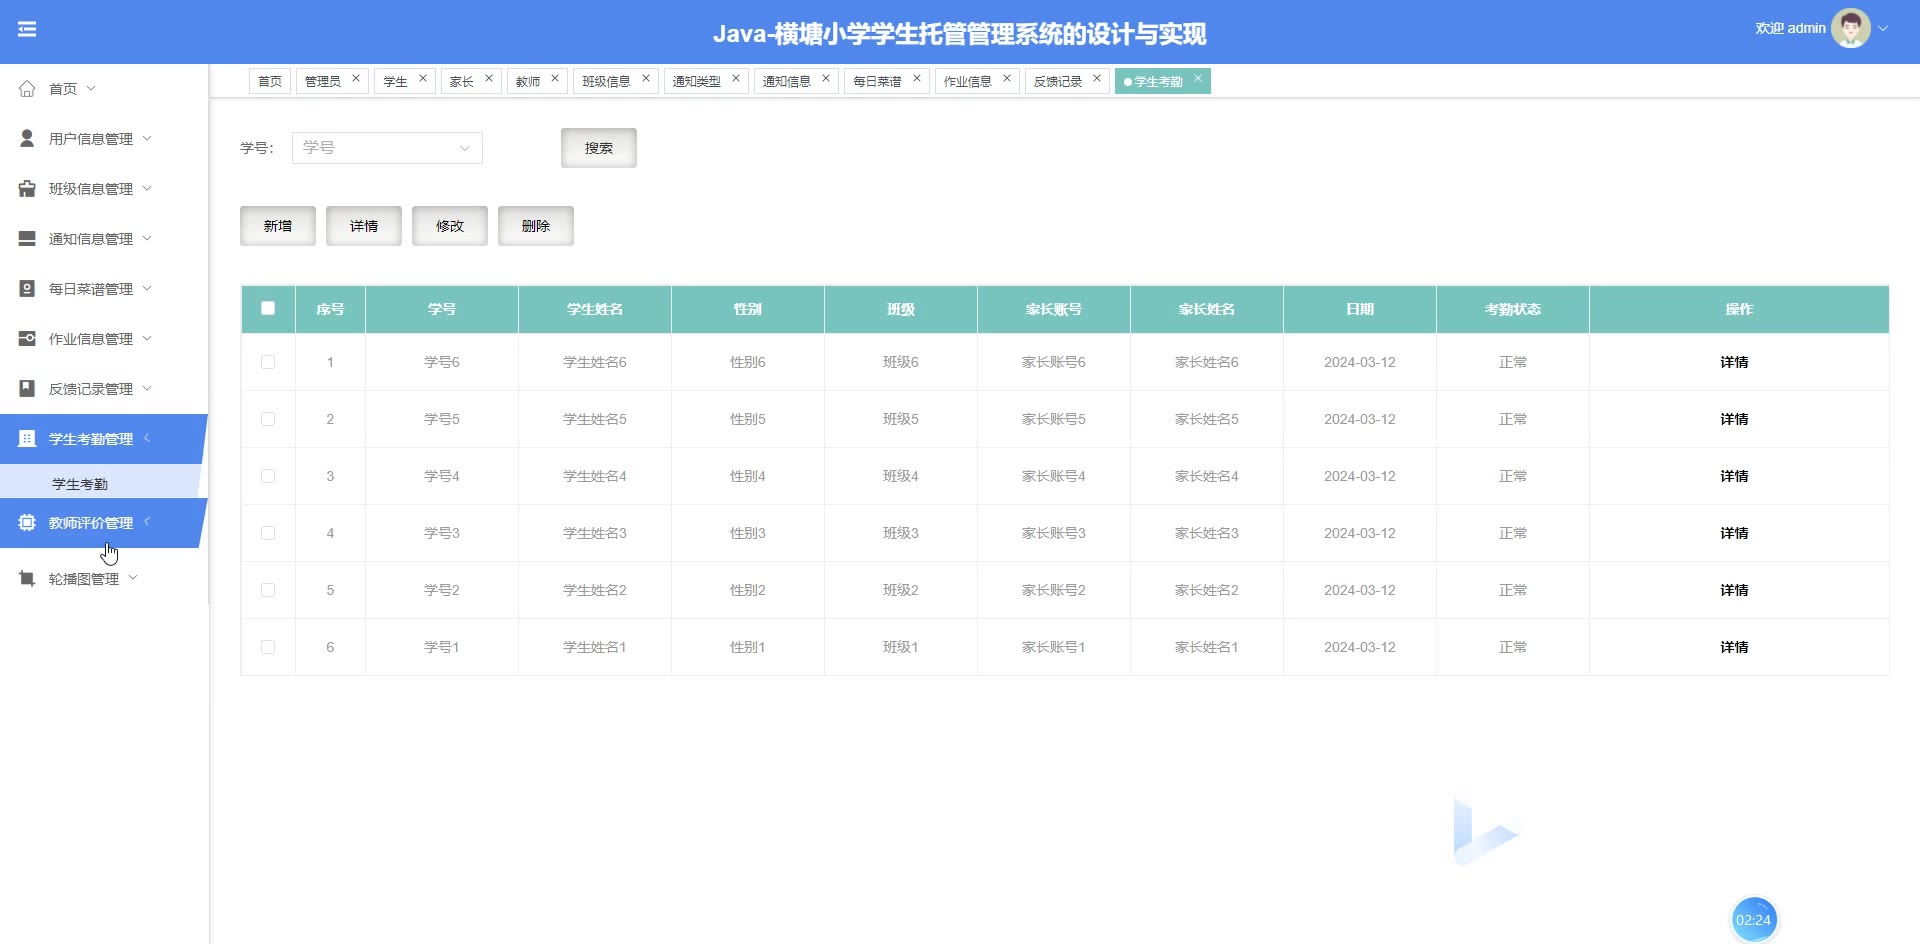Click the admin avatar picture
The height and width of the screenshot is (944, 1920).
coord(1850,29)
